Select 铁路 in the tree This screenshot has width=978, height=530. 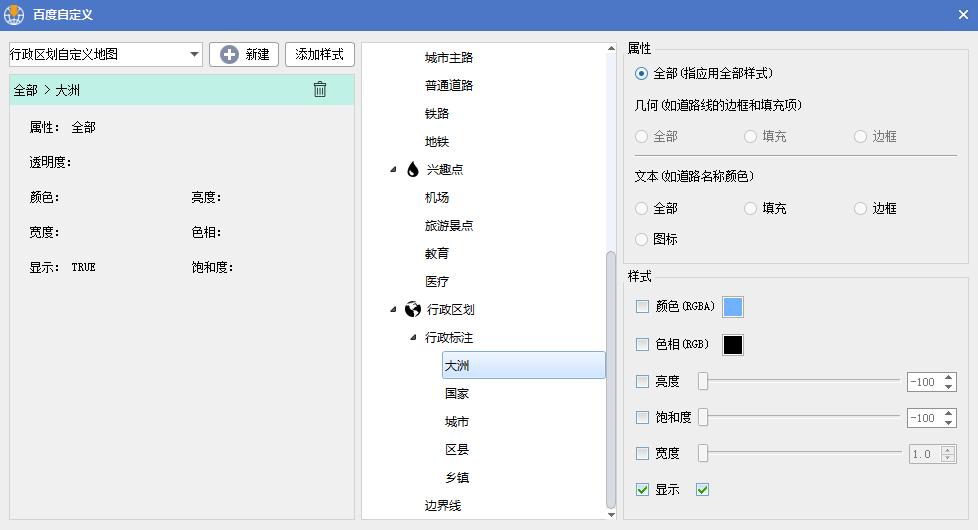(x=437, y=113)
